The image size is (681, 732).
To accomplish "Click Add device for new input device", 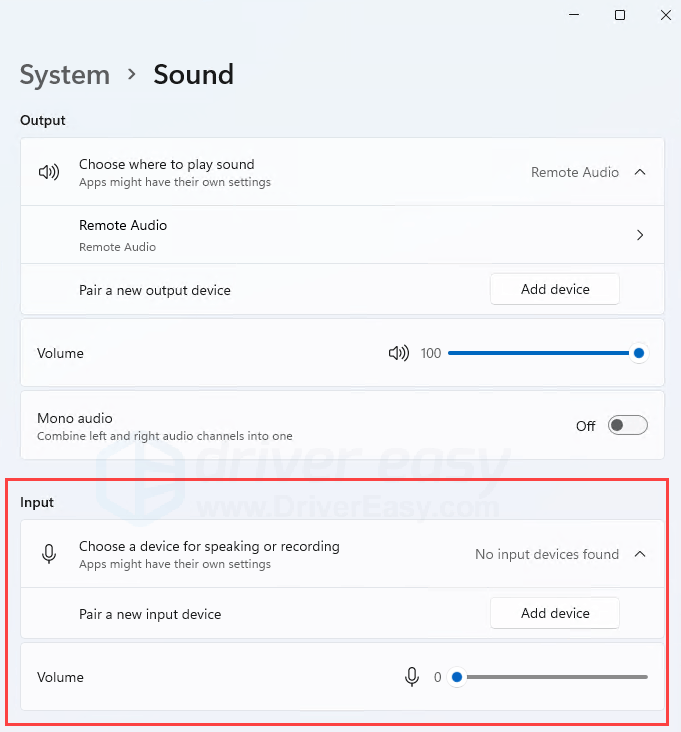I will (555, 613).
